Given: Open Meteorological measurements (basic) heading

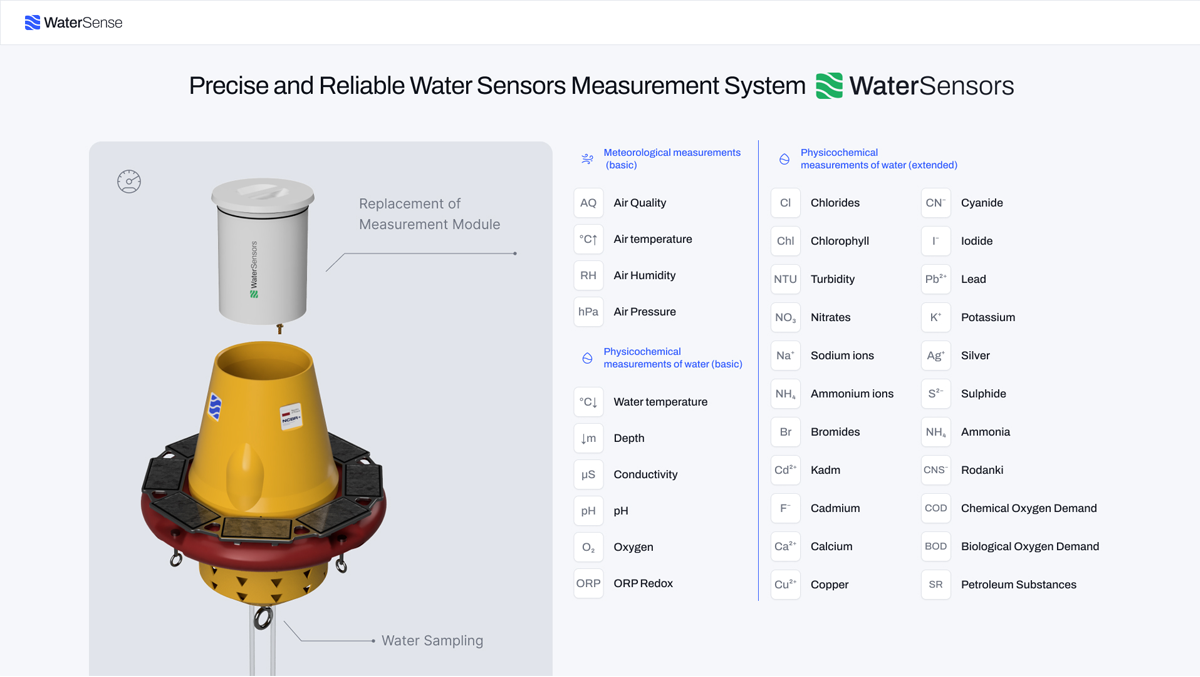Looking at the screenshot, I should pos(671,158).
